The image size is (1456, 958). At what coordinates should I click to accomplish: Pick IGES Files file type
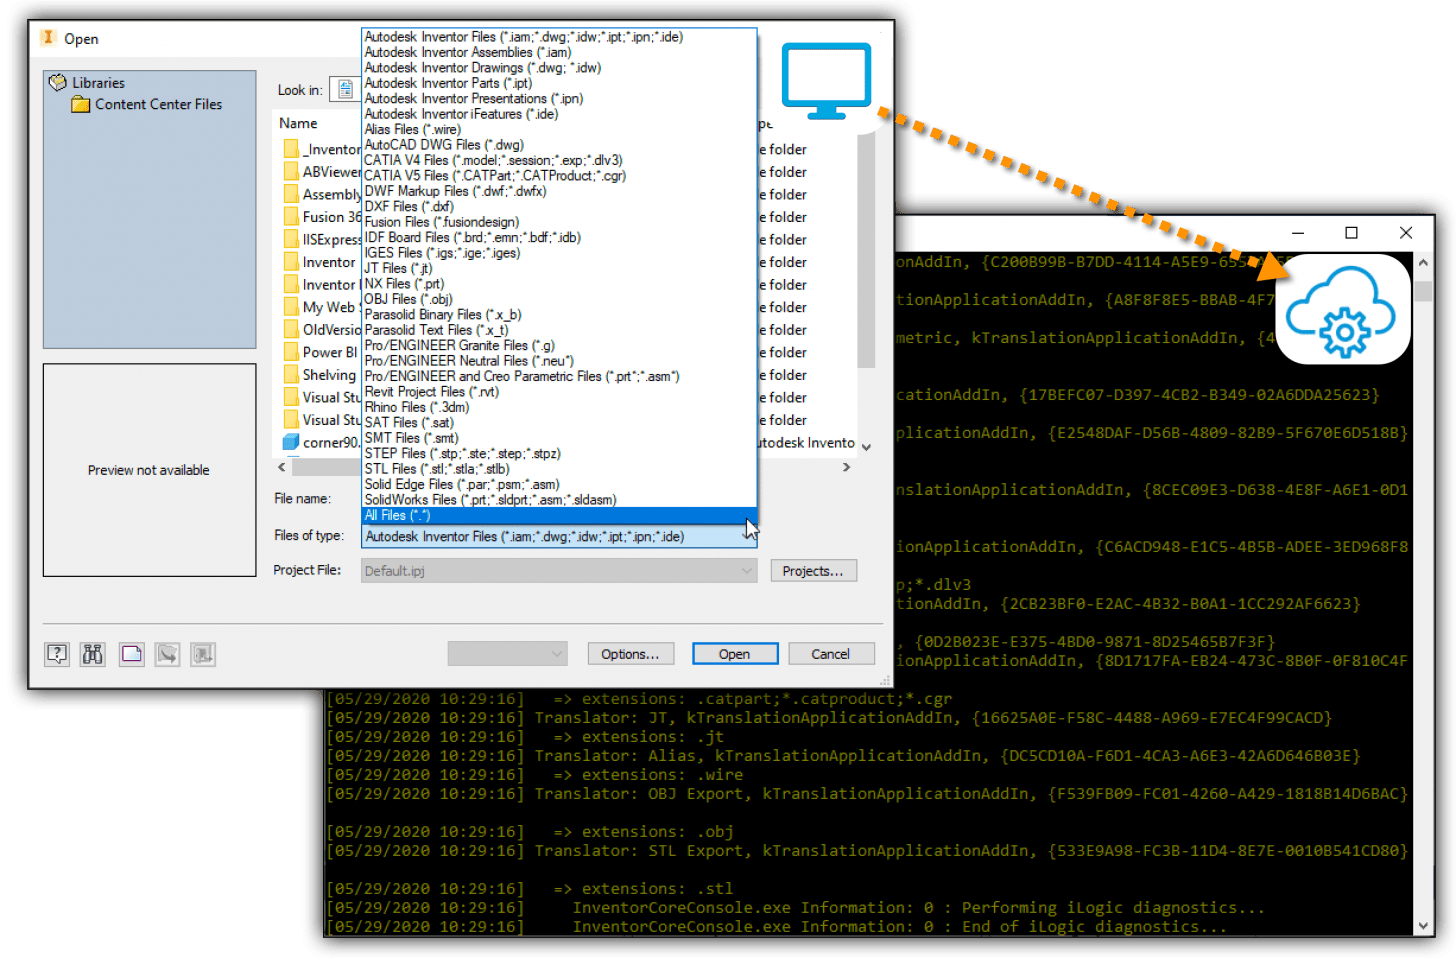(442, 253)
